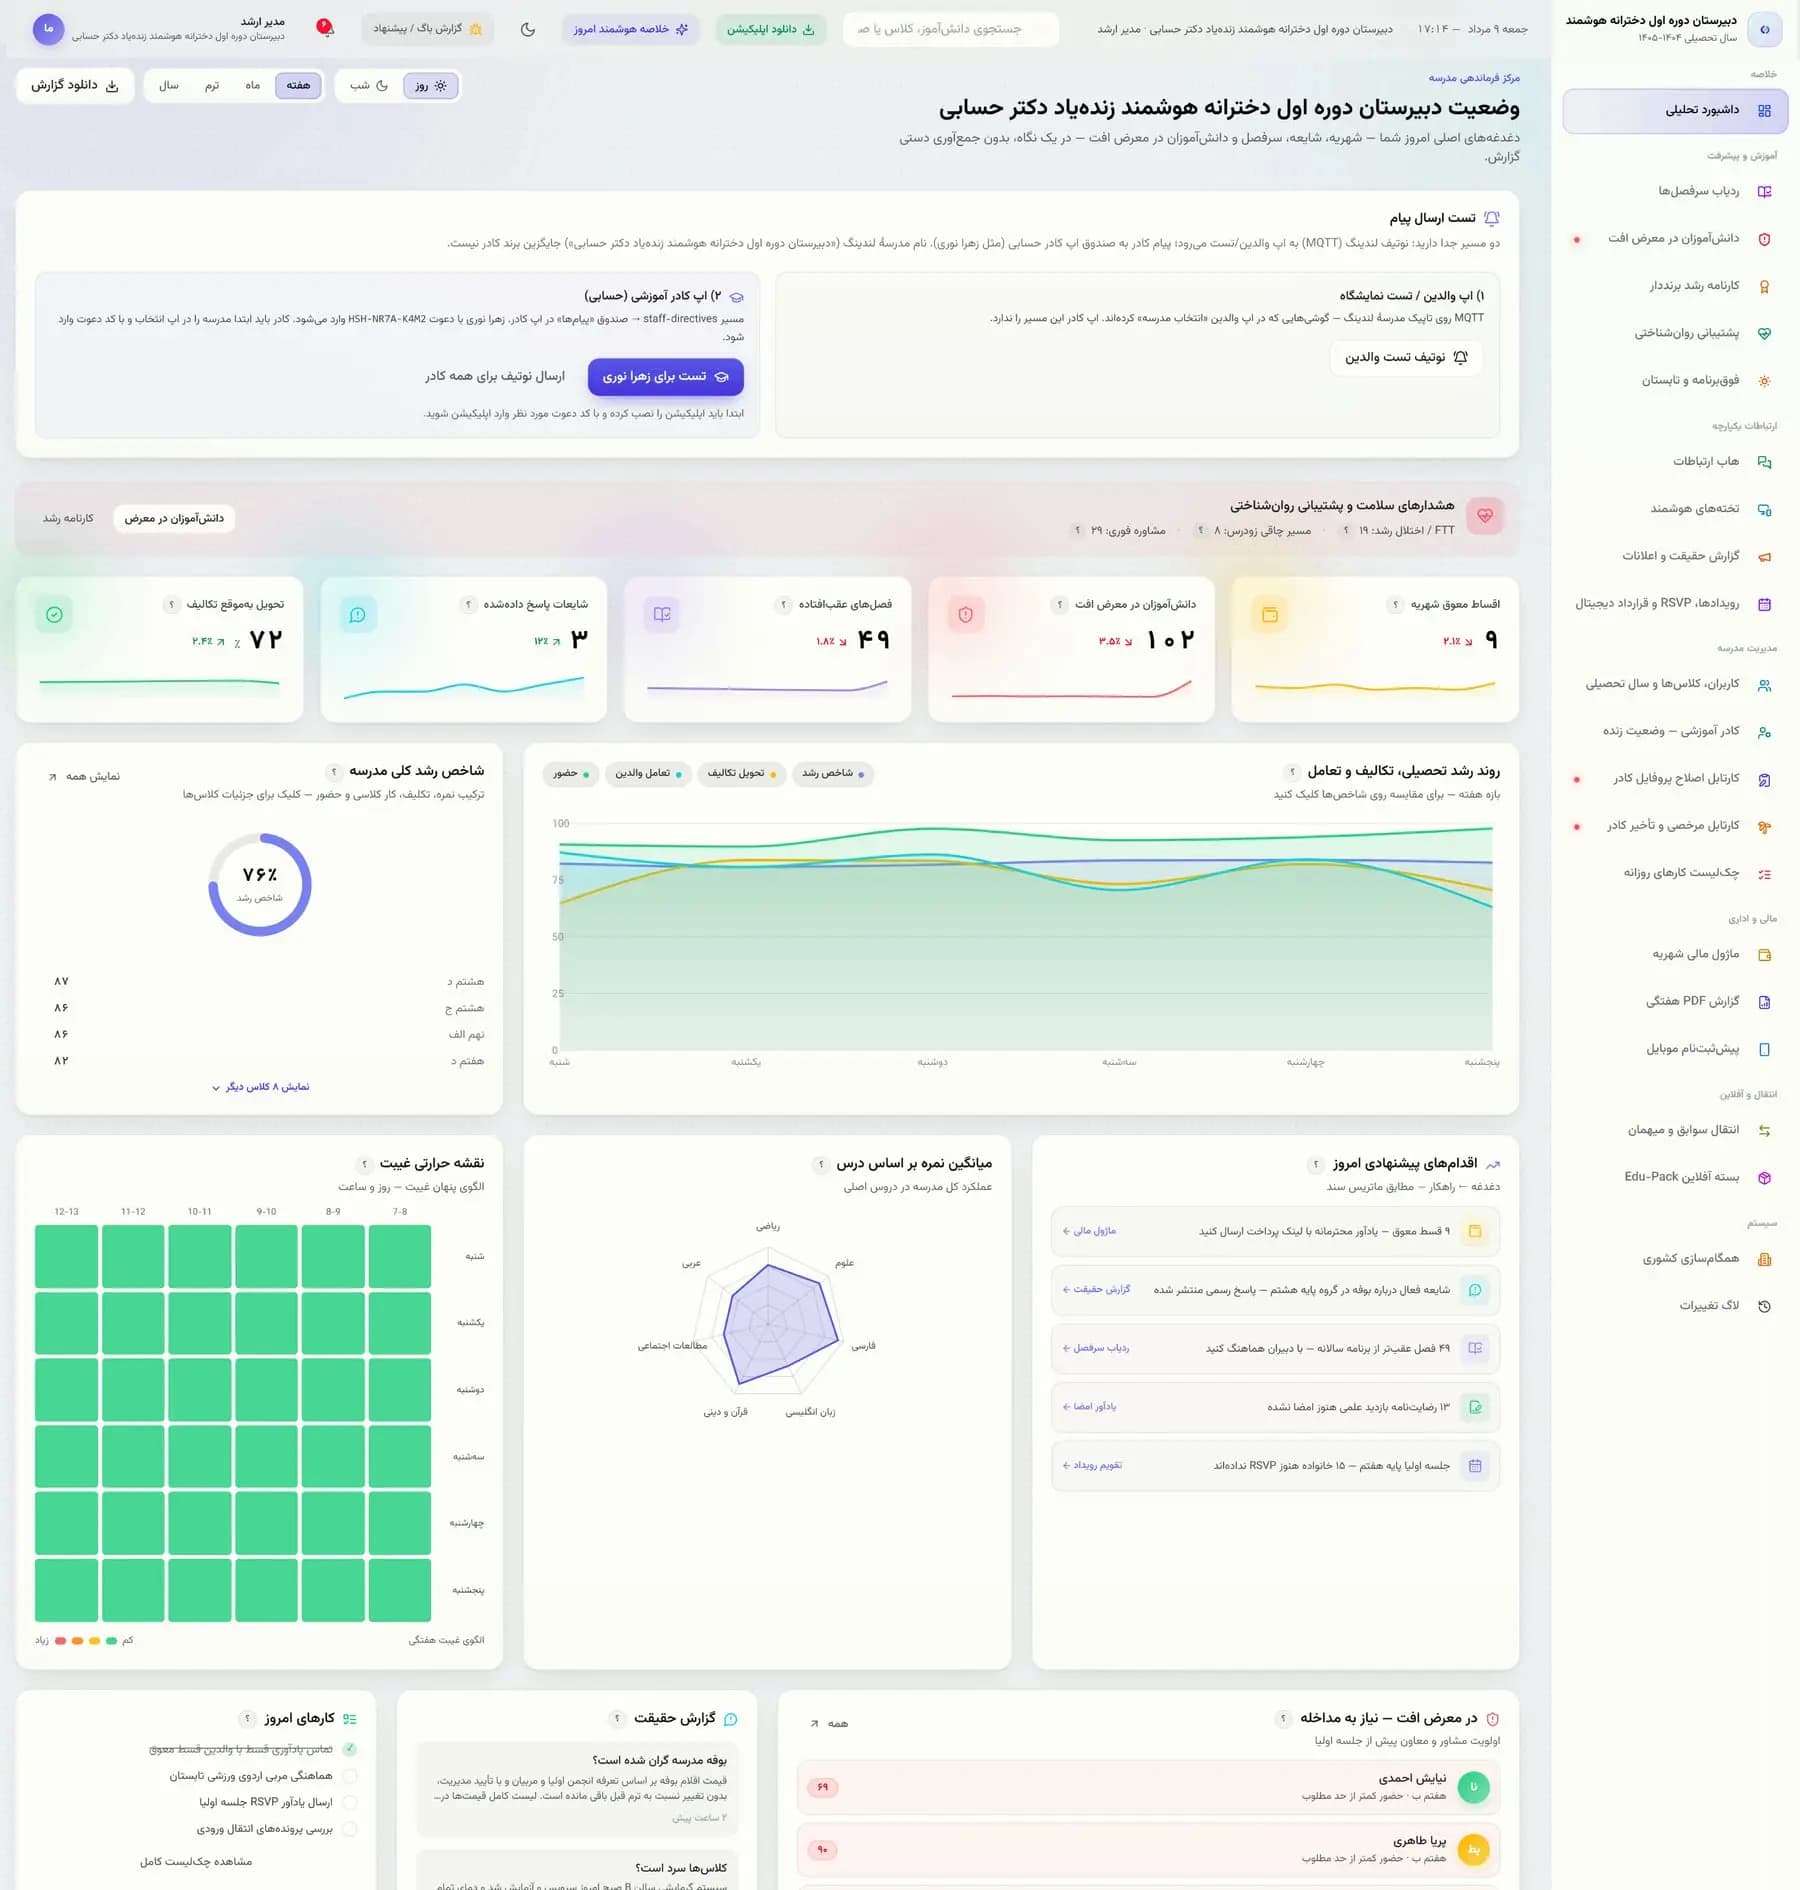Open "تخته‌های هوشمند" in the sidebar
This screenshot has height=1890, width=1800.
click(1675, 509)
